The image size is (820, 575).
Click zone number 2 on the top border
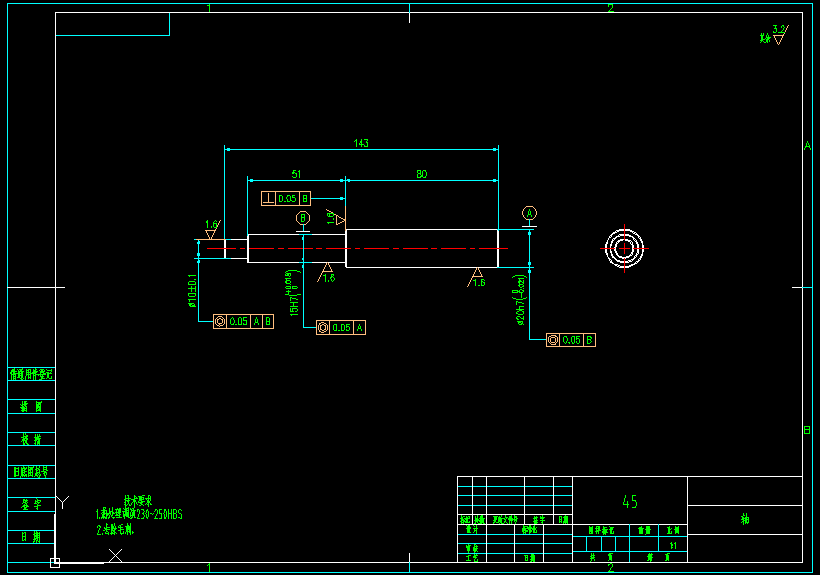tap(610, 8)
